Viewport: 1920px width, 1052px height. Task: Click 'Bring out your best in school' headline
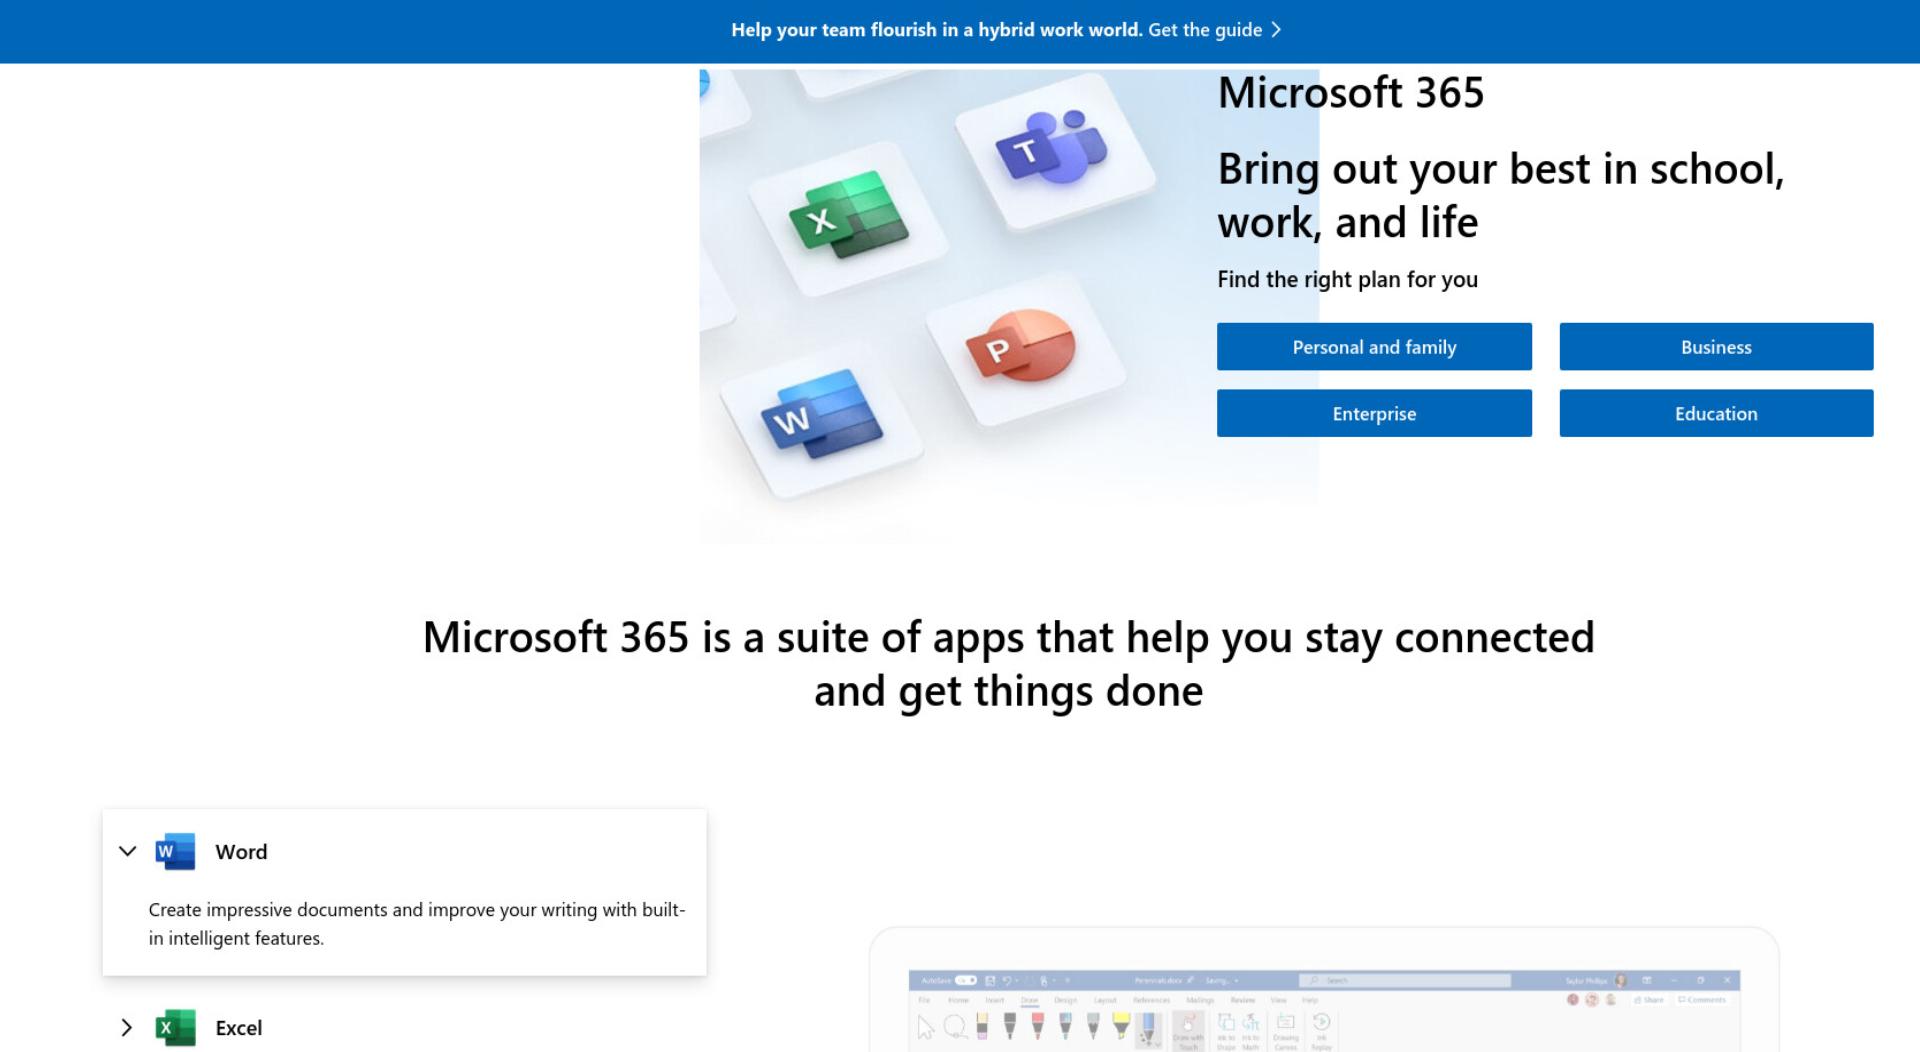click(1500, 195)
